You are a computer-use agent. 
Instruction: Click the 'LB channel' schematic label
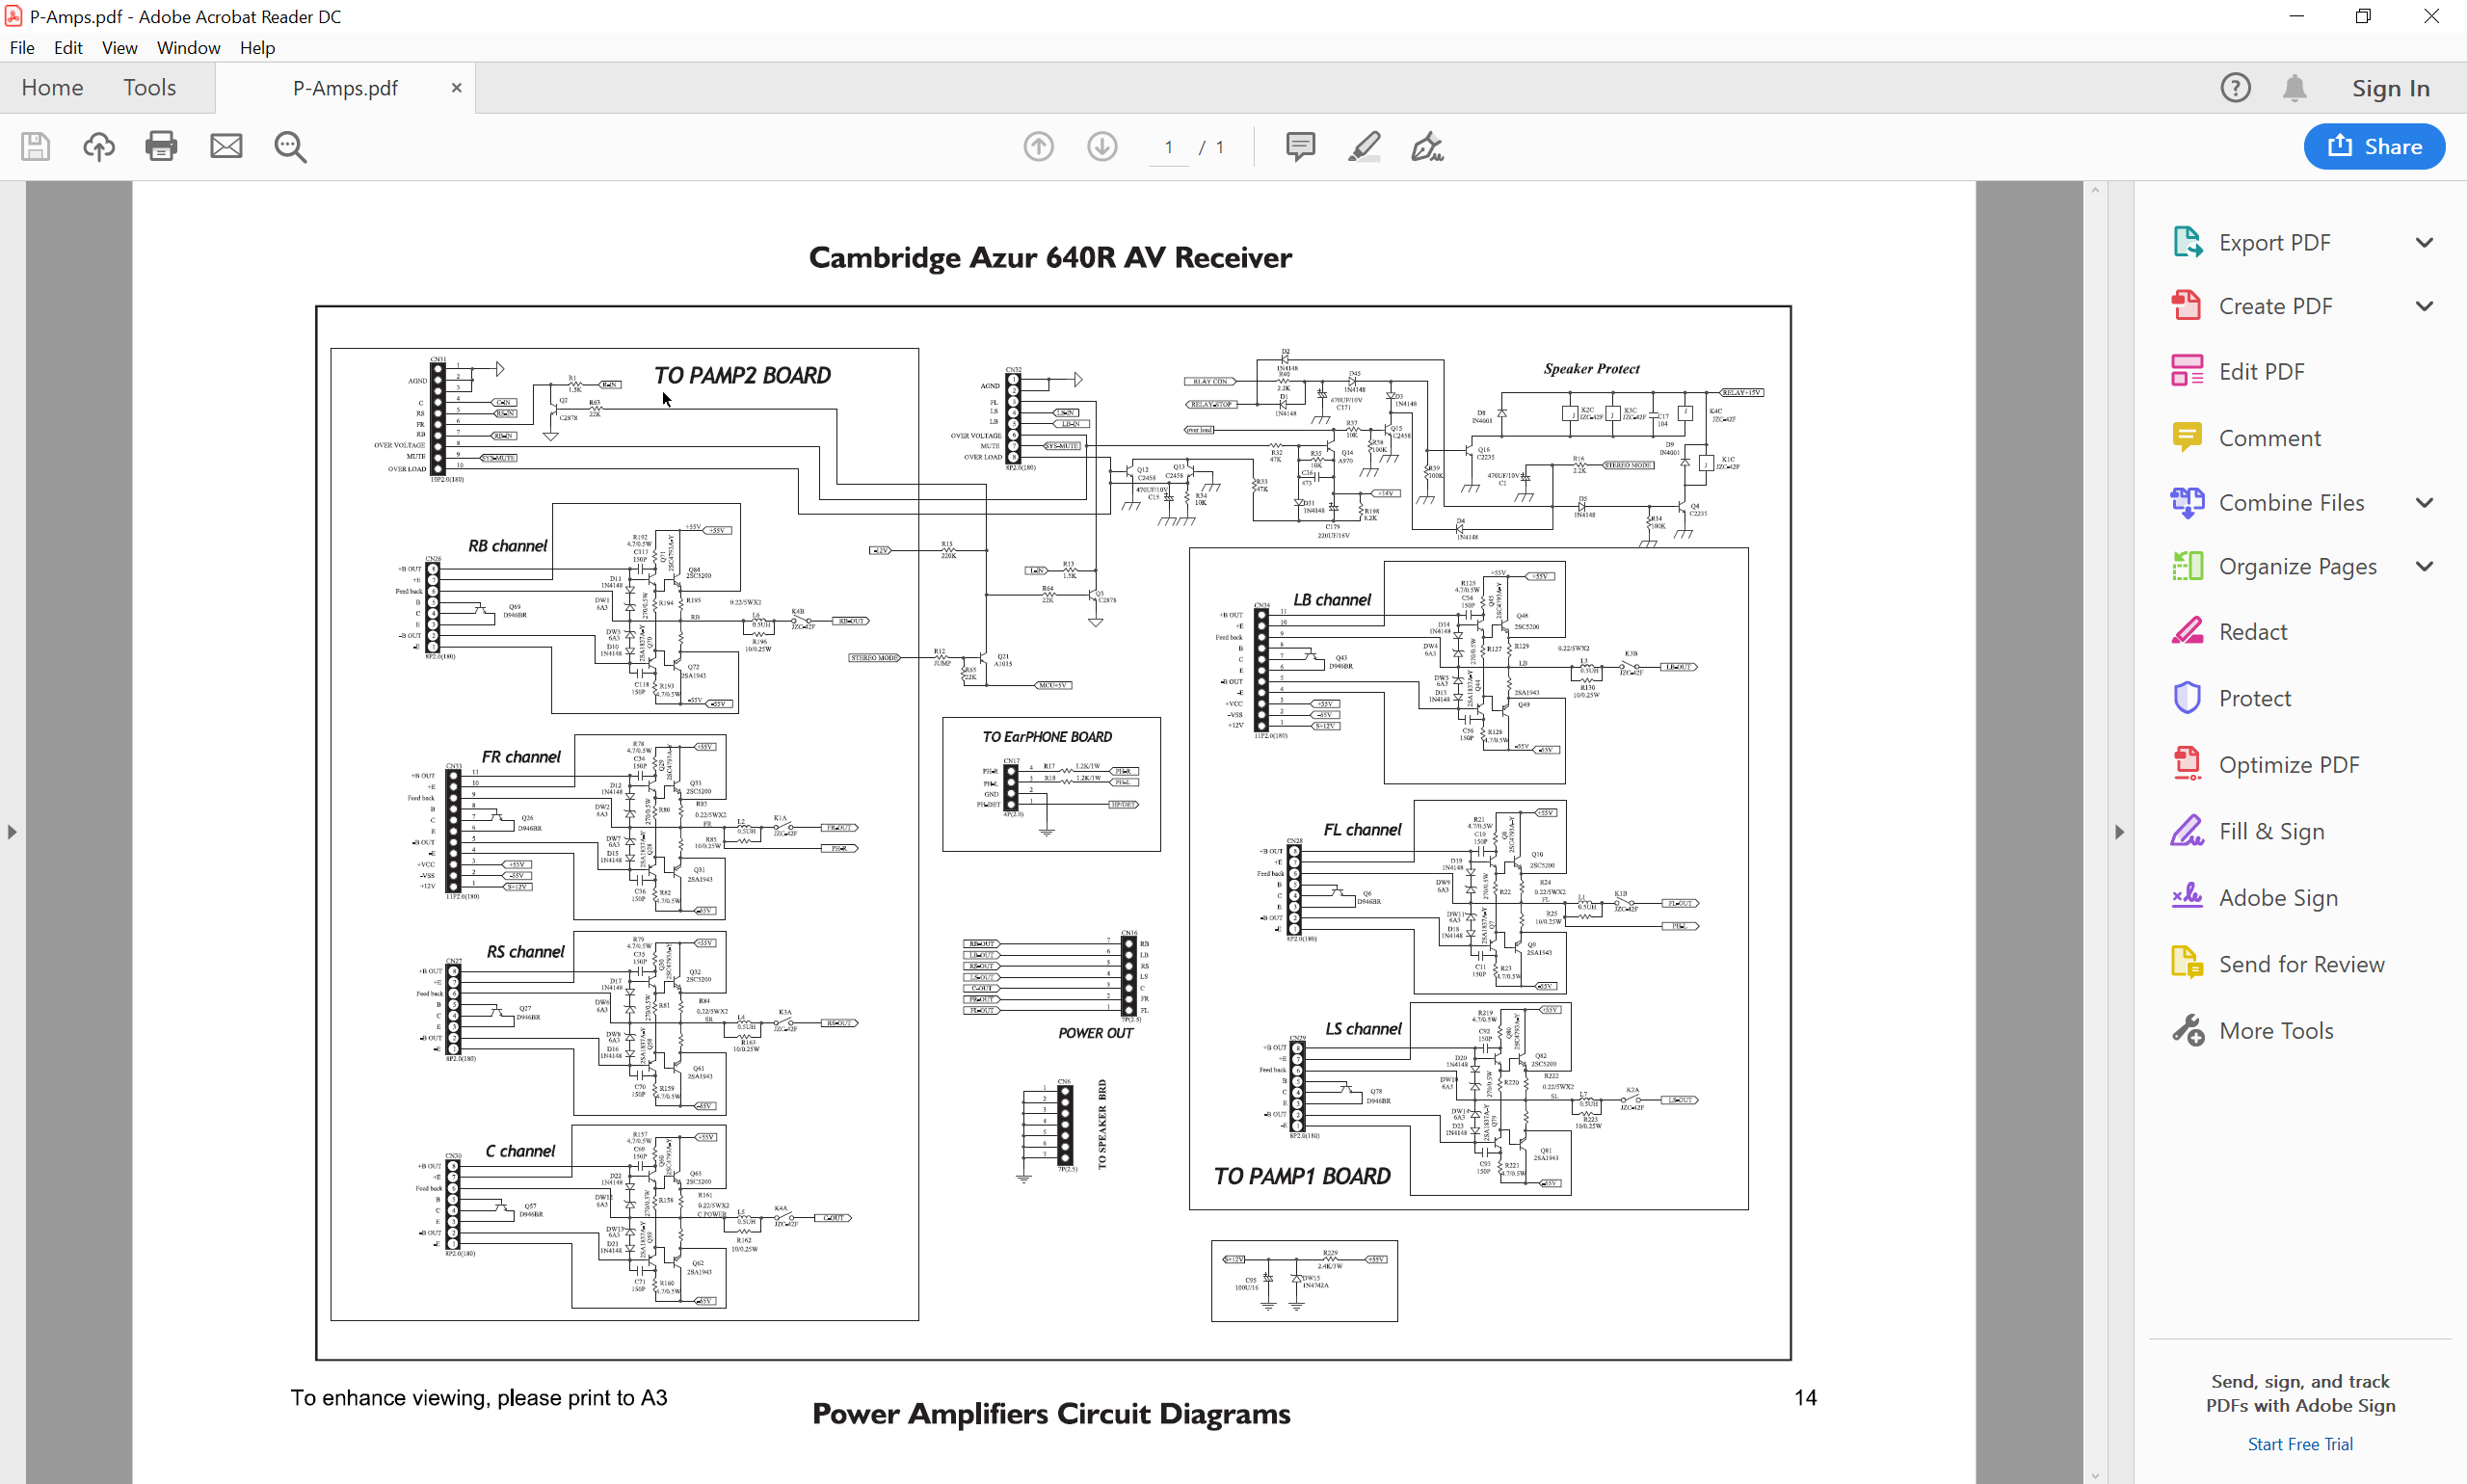1333,600
